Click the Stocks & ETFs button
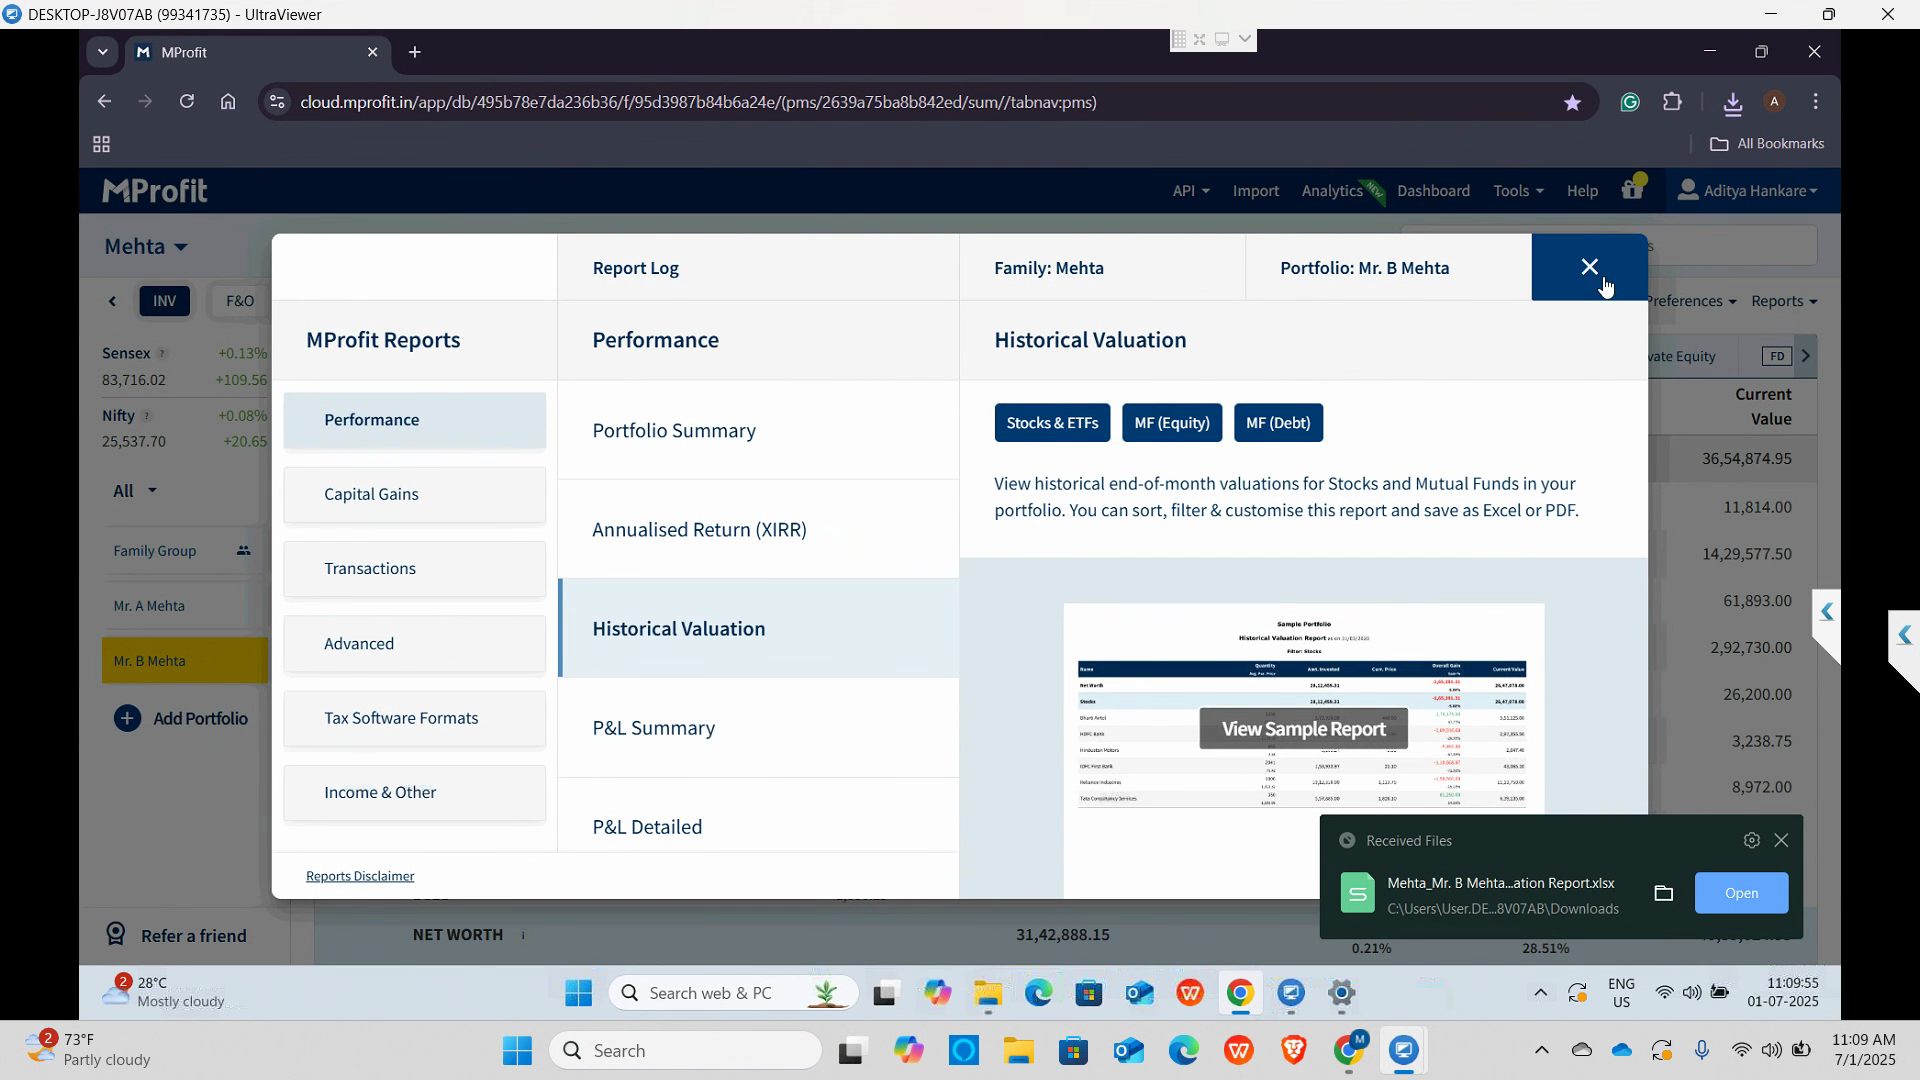The height and width of the screenshot is (1080, 1920). click(1052, 423)
